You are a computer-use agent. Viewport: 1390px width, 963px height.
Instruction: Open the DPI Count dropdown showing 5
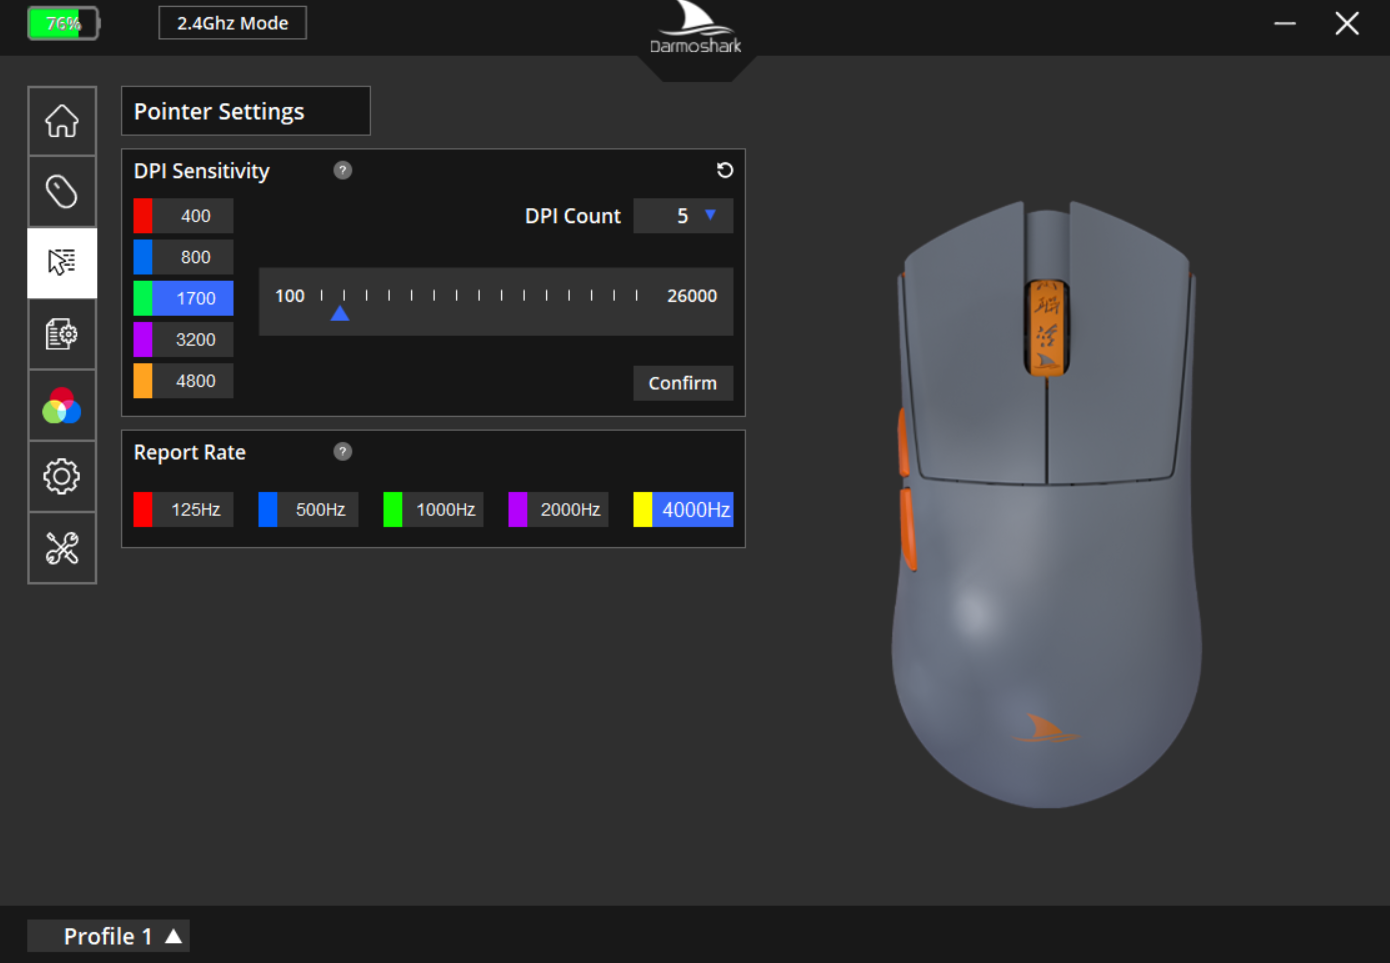point(683,216)
